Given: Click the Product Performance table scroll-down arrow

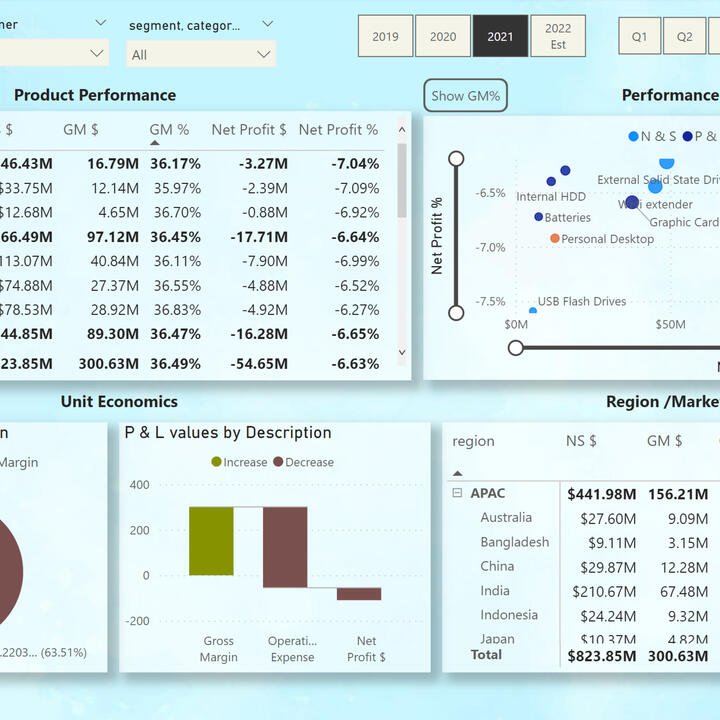Looking at the screenshot, I should point(402,352).
